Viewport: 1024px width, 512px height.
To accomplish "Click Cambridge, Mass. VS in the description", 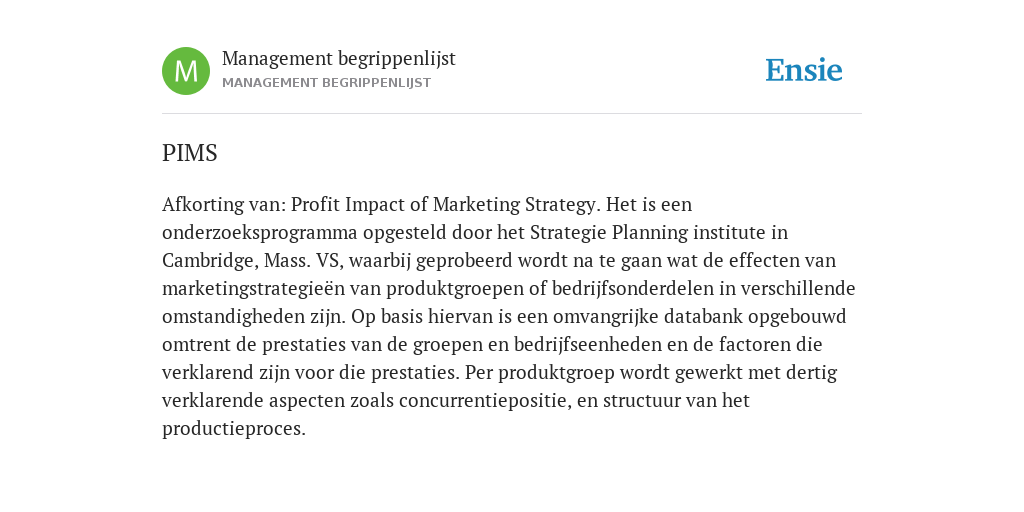I will pyautogui.click(x=252, y=261).
